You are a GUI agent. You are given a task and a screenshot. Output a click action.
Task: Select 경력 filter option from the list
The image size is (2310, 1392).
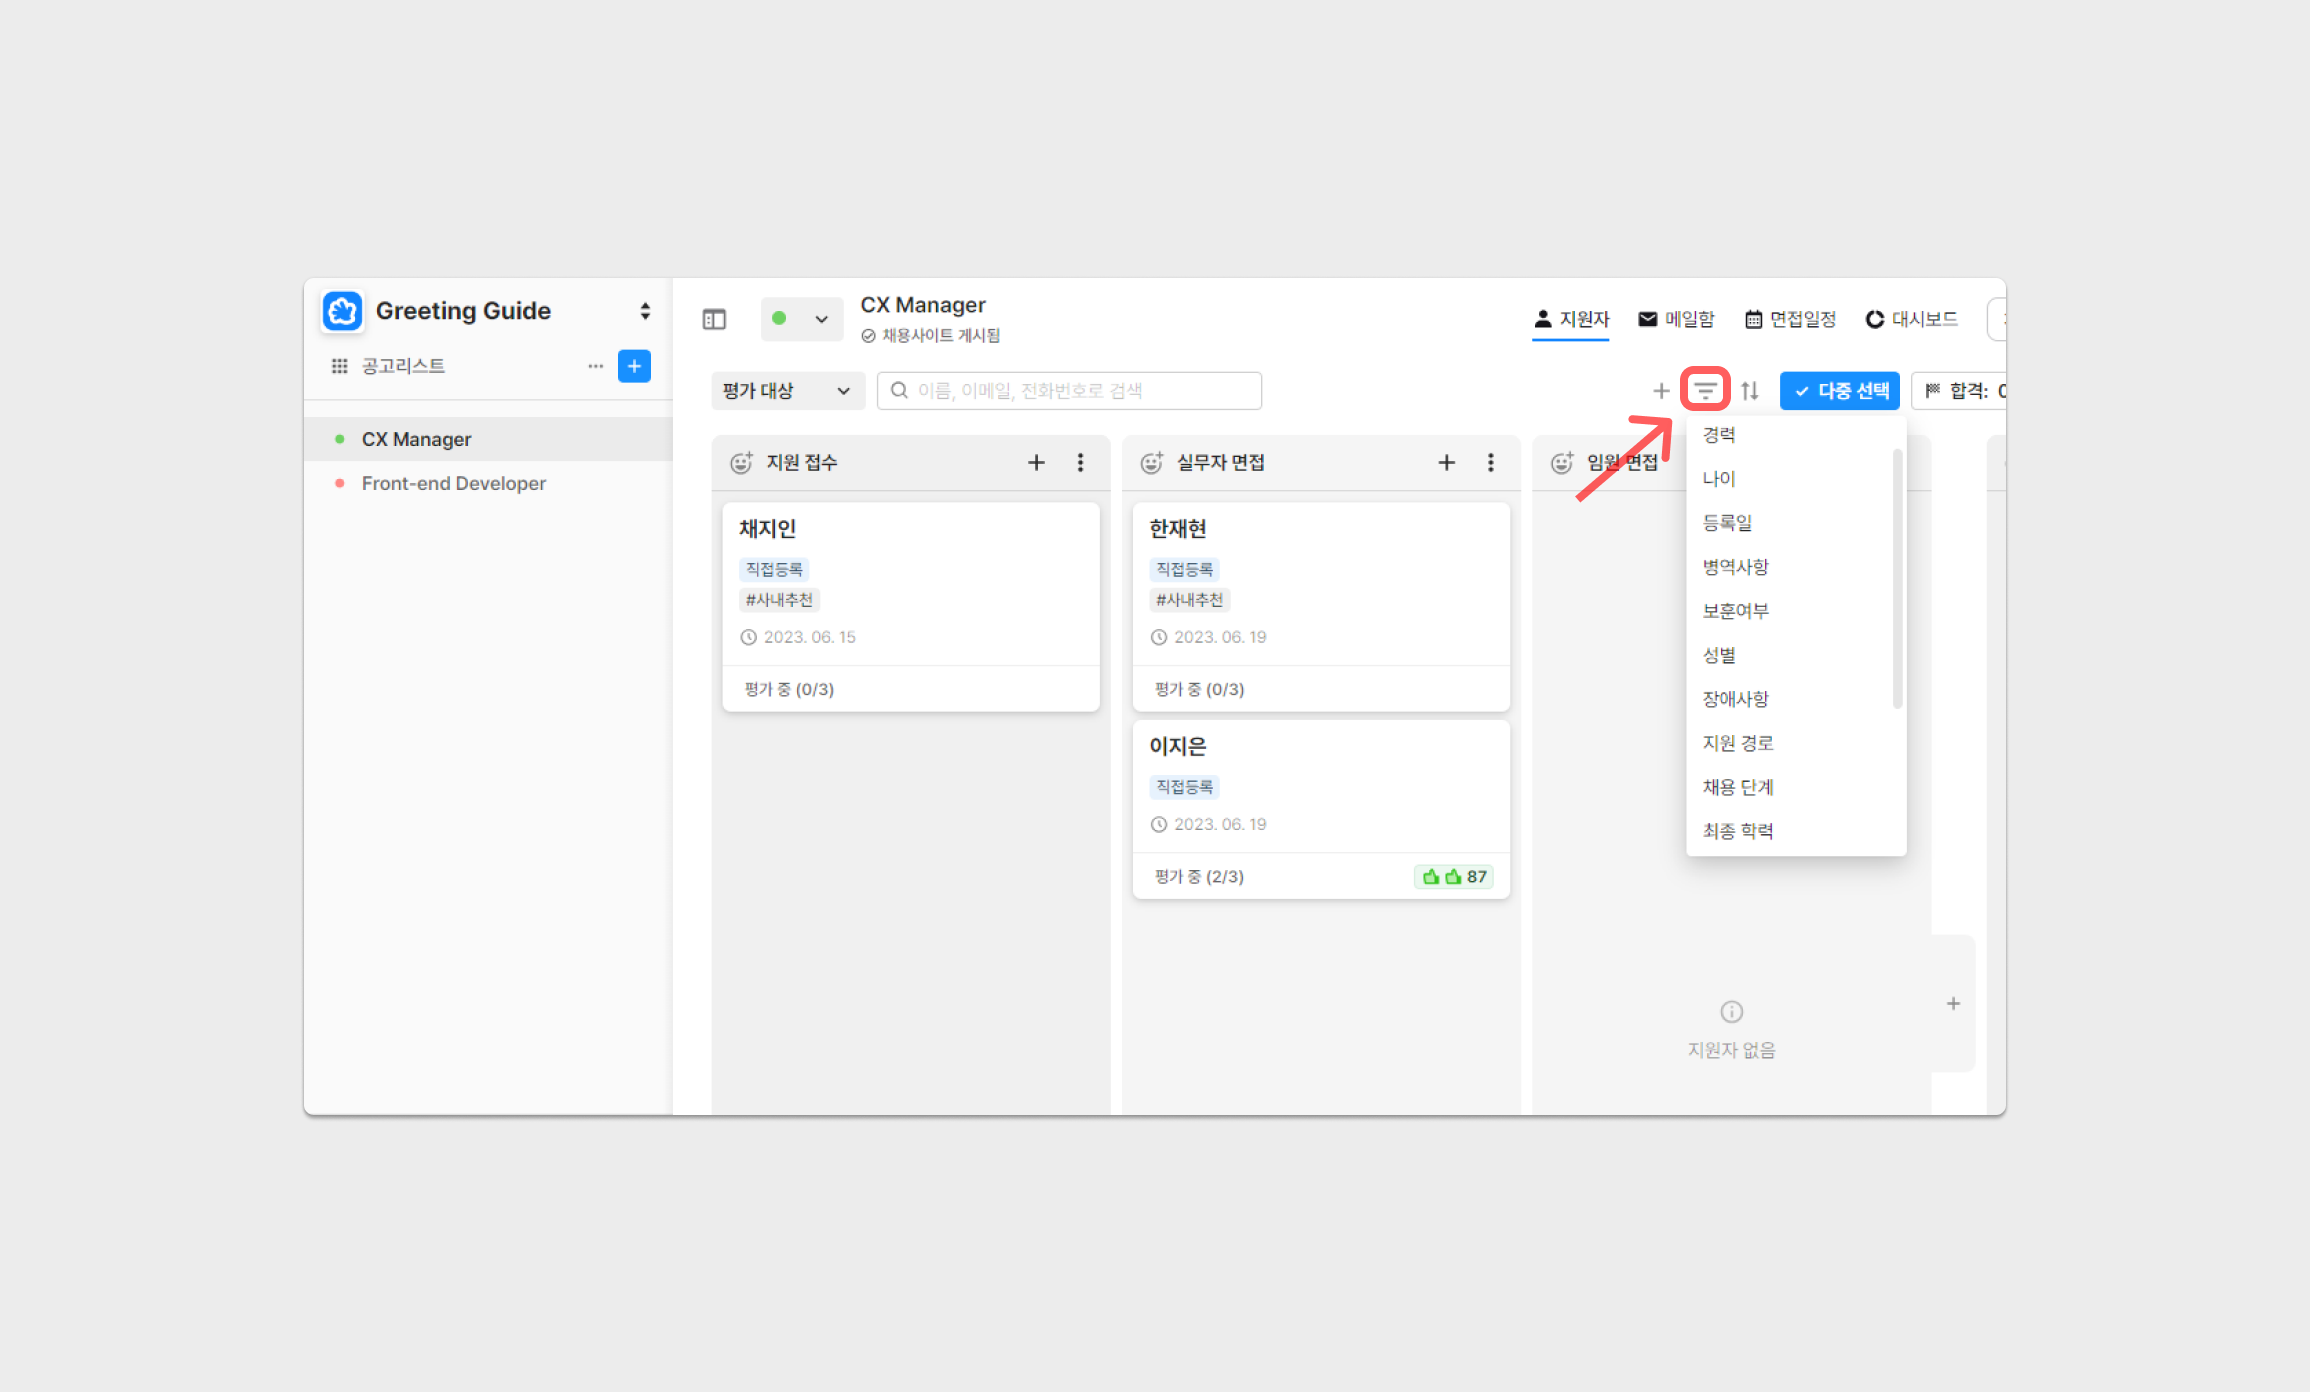click(1719, 435)
